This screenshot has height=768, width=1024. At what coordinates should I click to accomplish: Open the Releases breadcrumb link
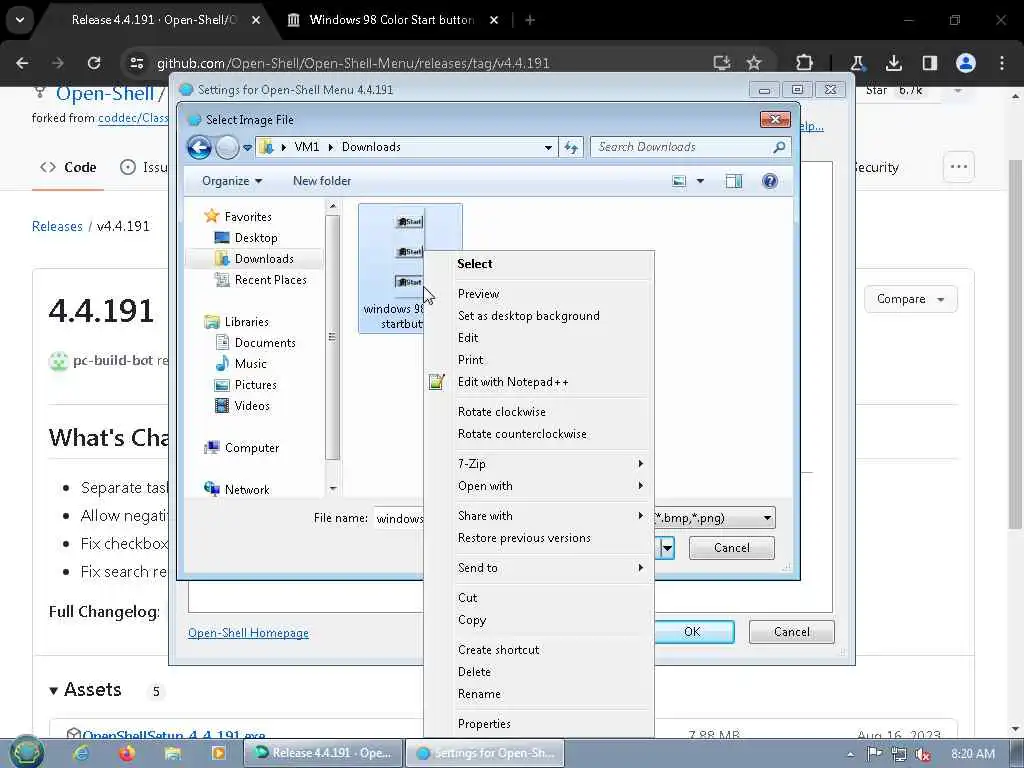pyautogui.click(x=57, y=226)
